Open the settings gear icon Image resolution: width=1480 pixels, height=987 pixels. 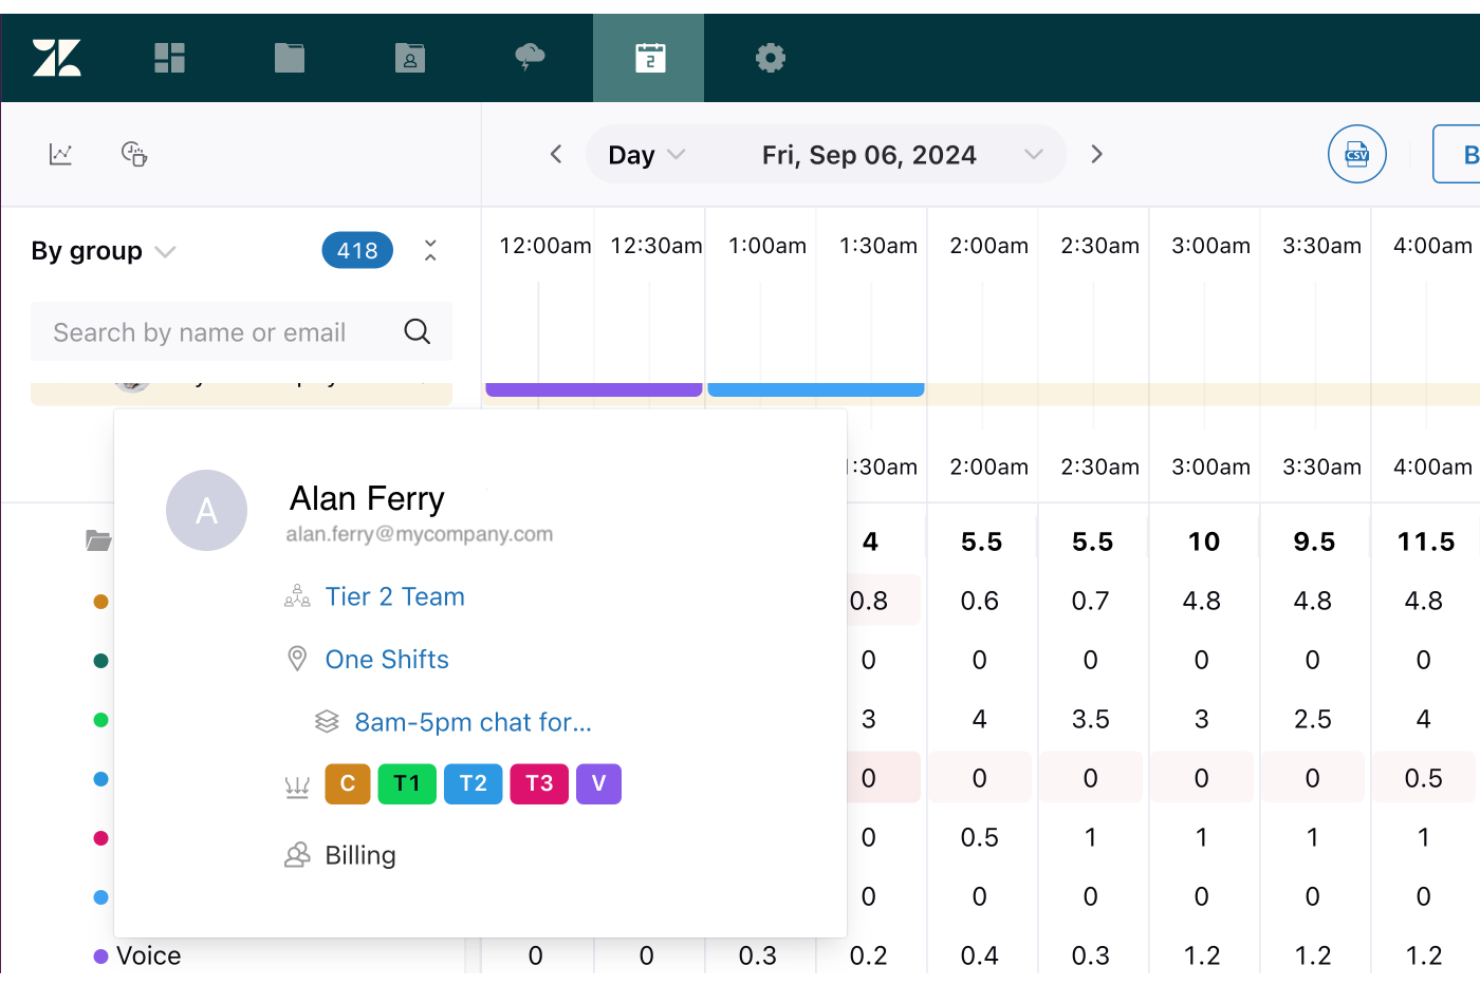[769, 57]
